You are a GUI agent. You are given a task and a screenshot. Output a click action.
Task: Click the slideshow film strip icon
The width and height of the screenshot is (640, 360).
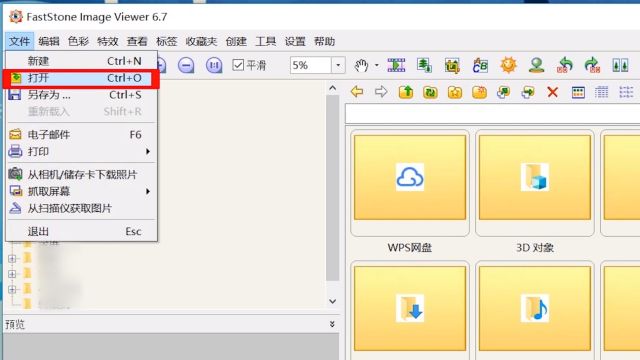point(396,65)
